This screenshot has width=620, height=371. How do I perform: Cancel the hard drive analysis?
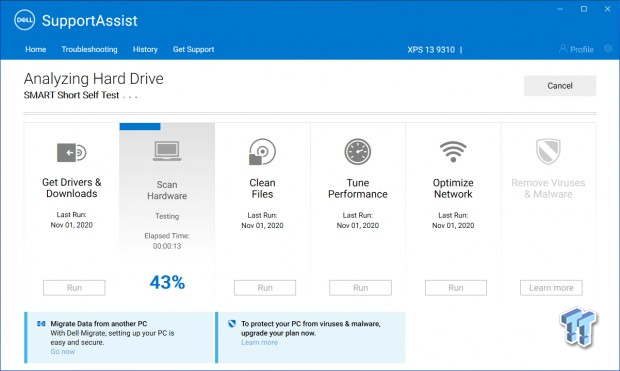coord(560,86)
